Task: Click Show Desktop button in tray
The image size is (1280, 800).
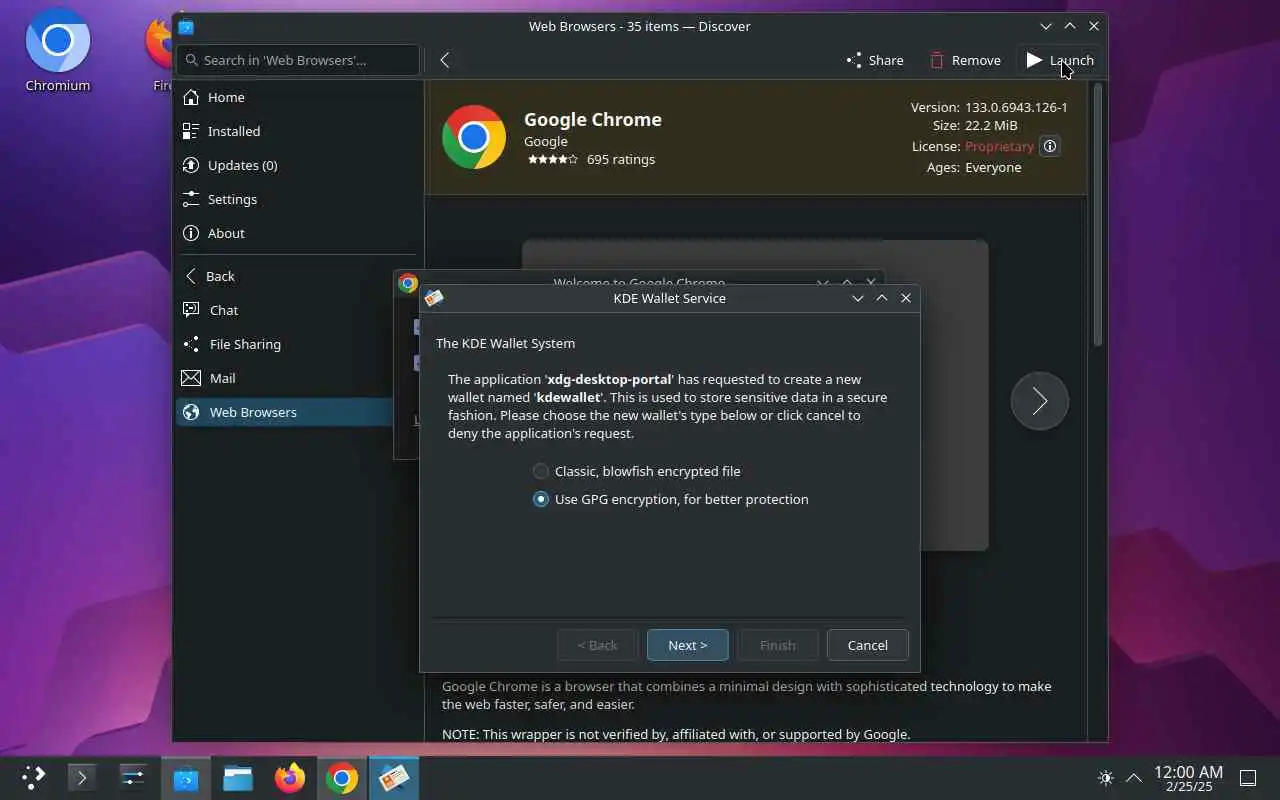Action: point(1248,777)
